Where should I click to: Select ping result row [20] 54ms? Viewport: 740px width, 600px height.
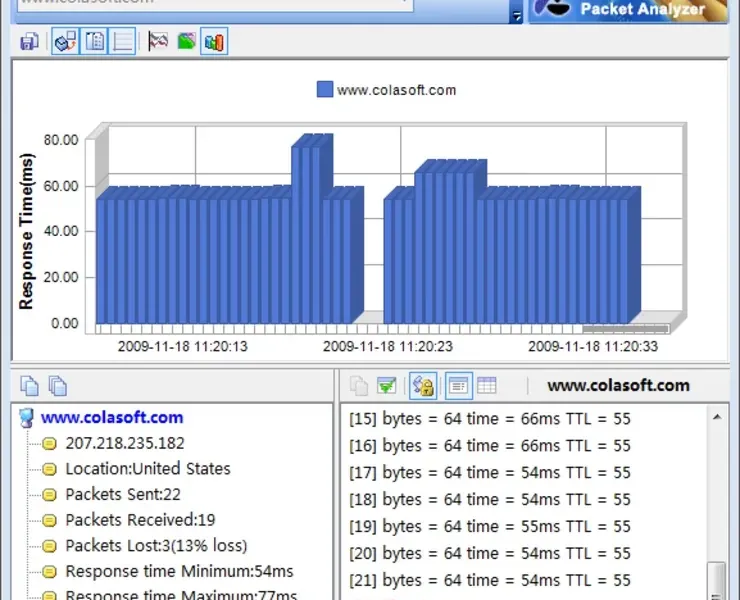point(489,553)
